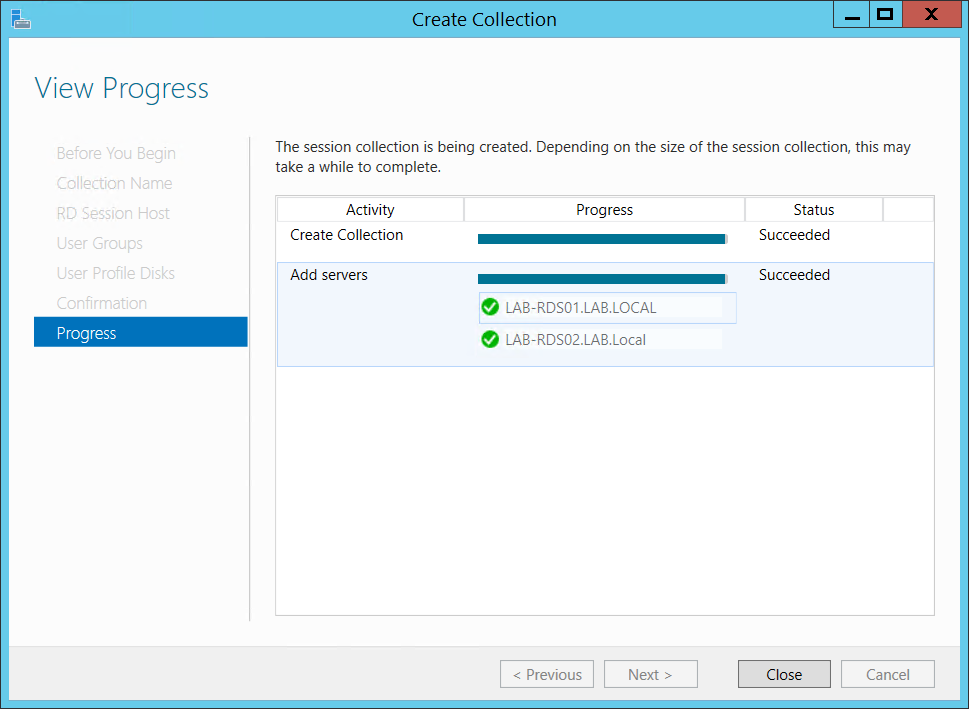Click the Create Collection window title icon
969x709 pixels.
(x=21, y=18)
